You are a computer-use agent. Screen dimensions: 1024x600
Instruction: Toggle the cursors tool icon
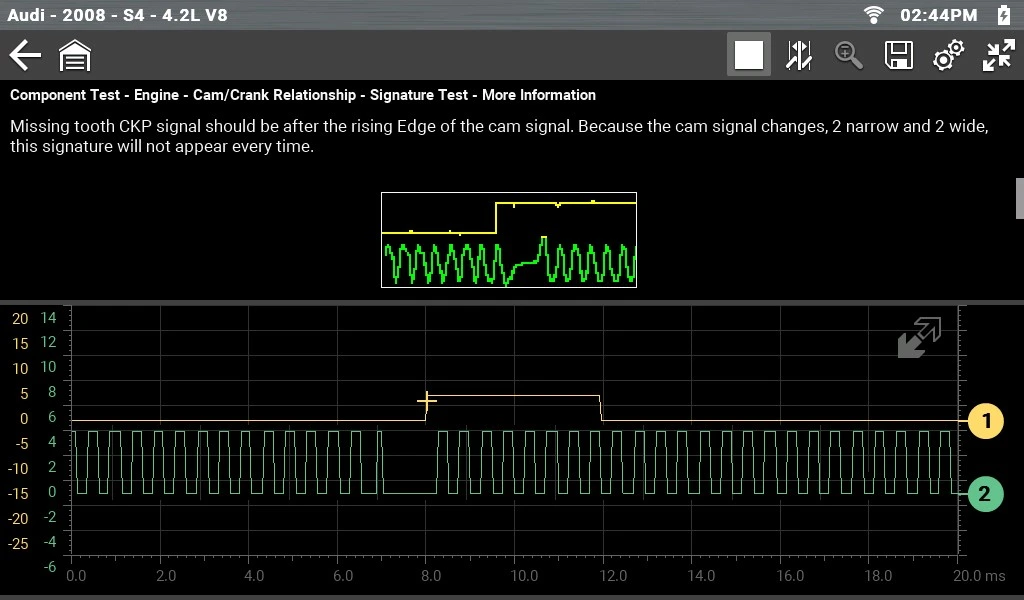(x=799, y=55)
